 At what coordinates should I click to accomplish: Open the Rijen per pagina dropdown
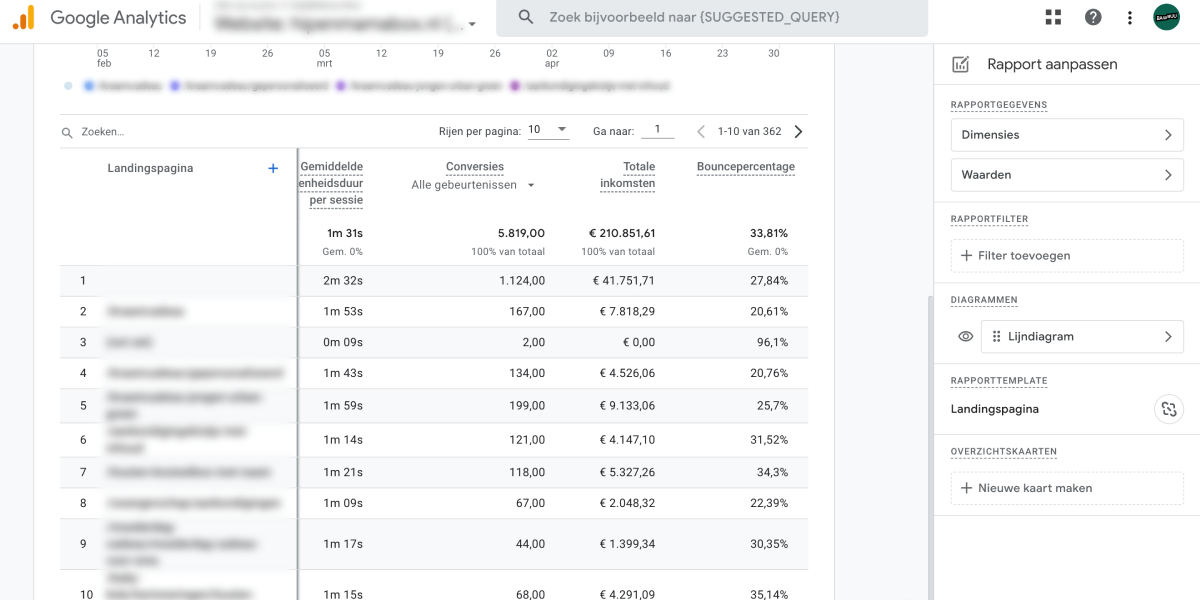click(x=548, y=130)
